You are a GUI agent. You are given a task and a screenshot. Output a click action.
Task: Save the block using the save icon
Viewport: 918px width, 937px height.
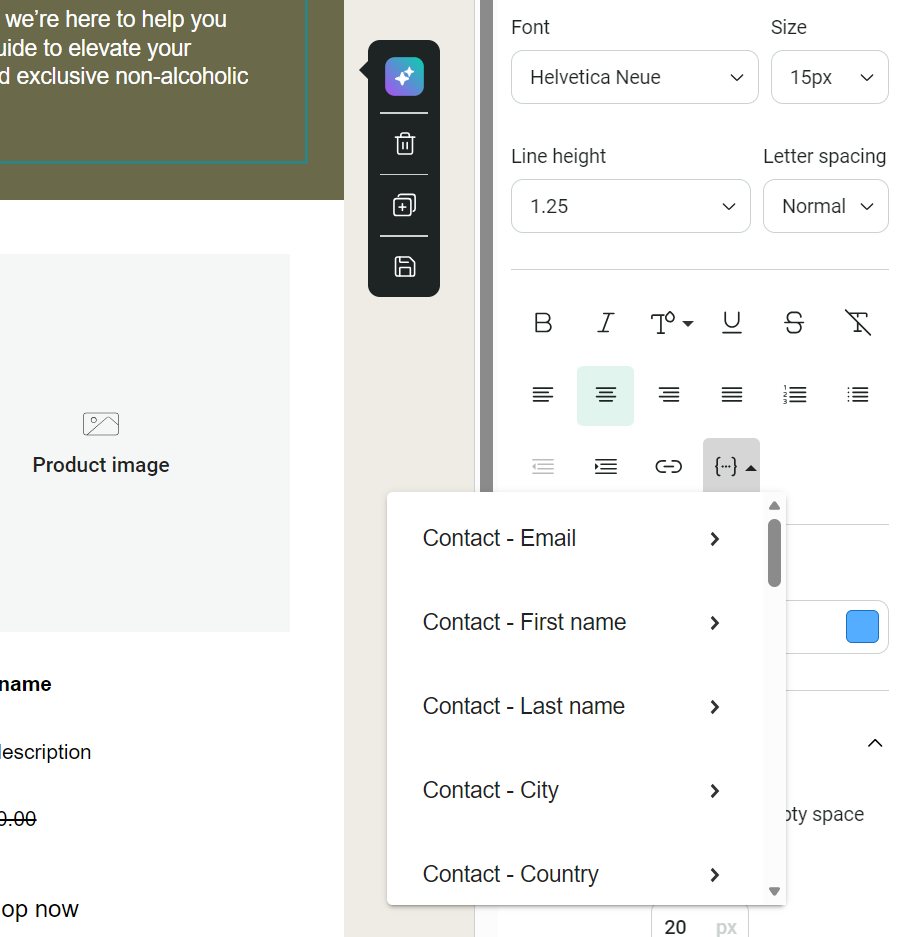point(403,266)
